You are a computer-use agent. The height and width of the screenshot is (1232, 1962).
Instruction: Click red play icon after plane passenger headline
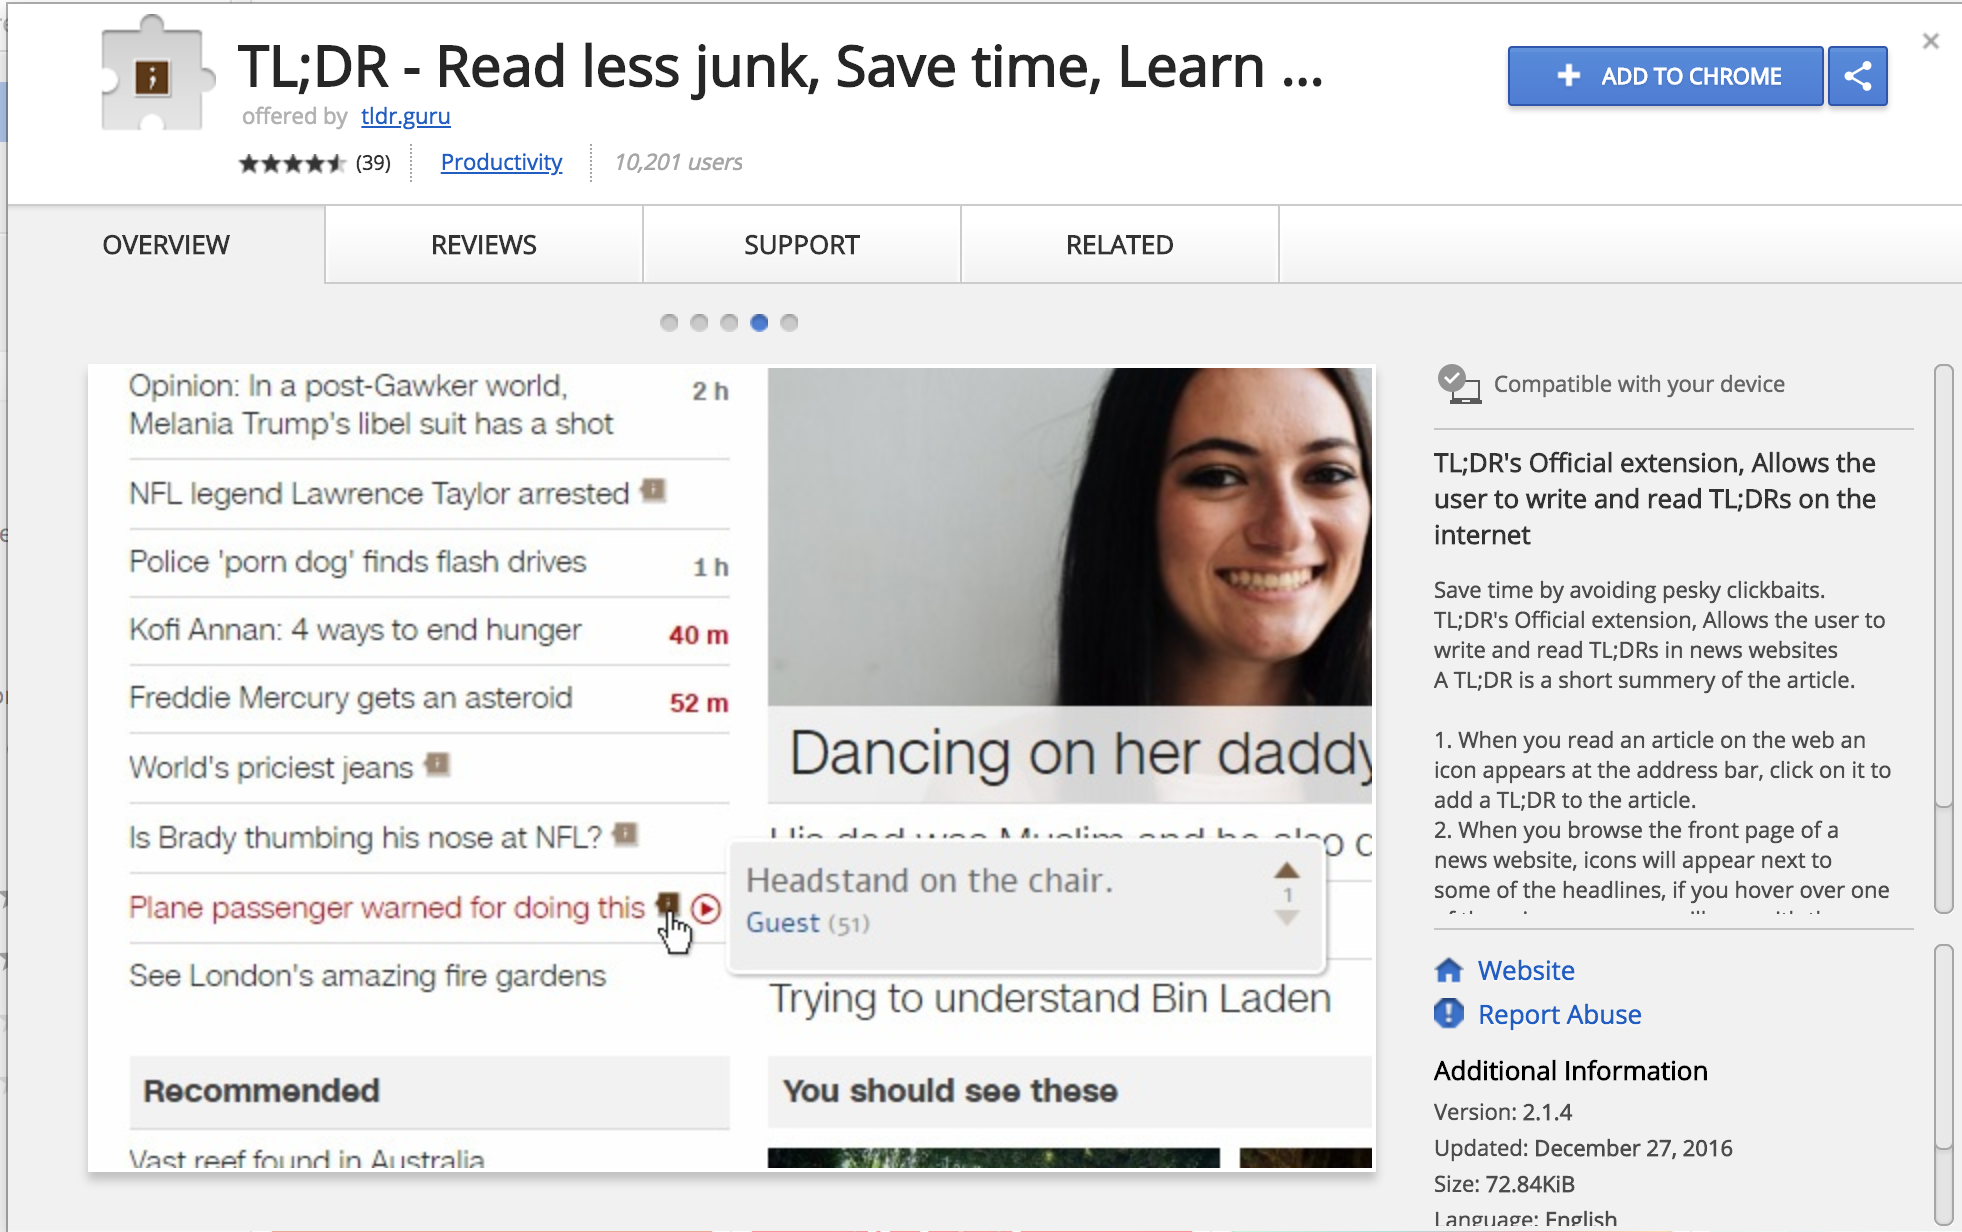706,908
